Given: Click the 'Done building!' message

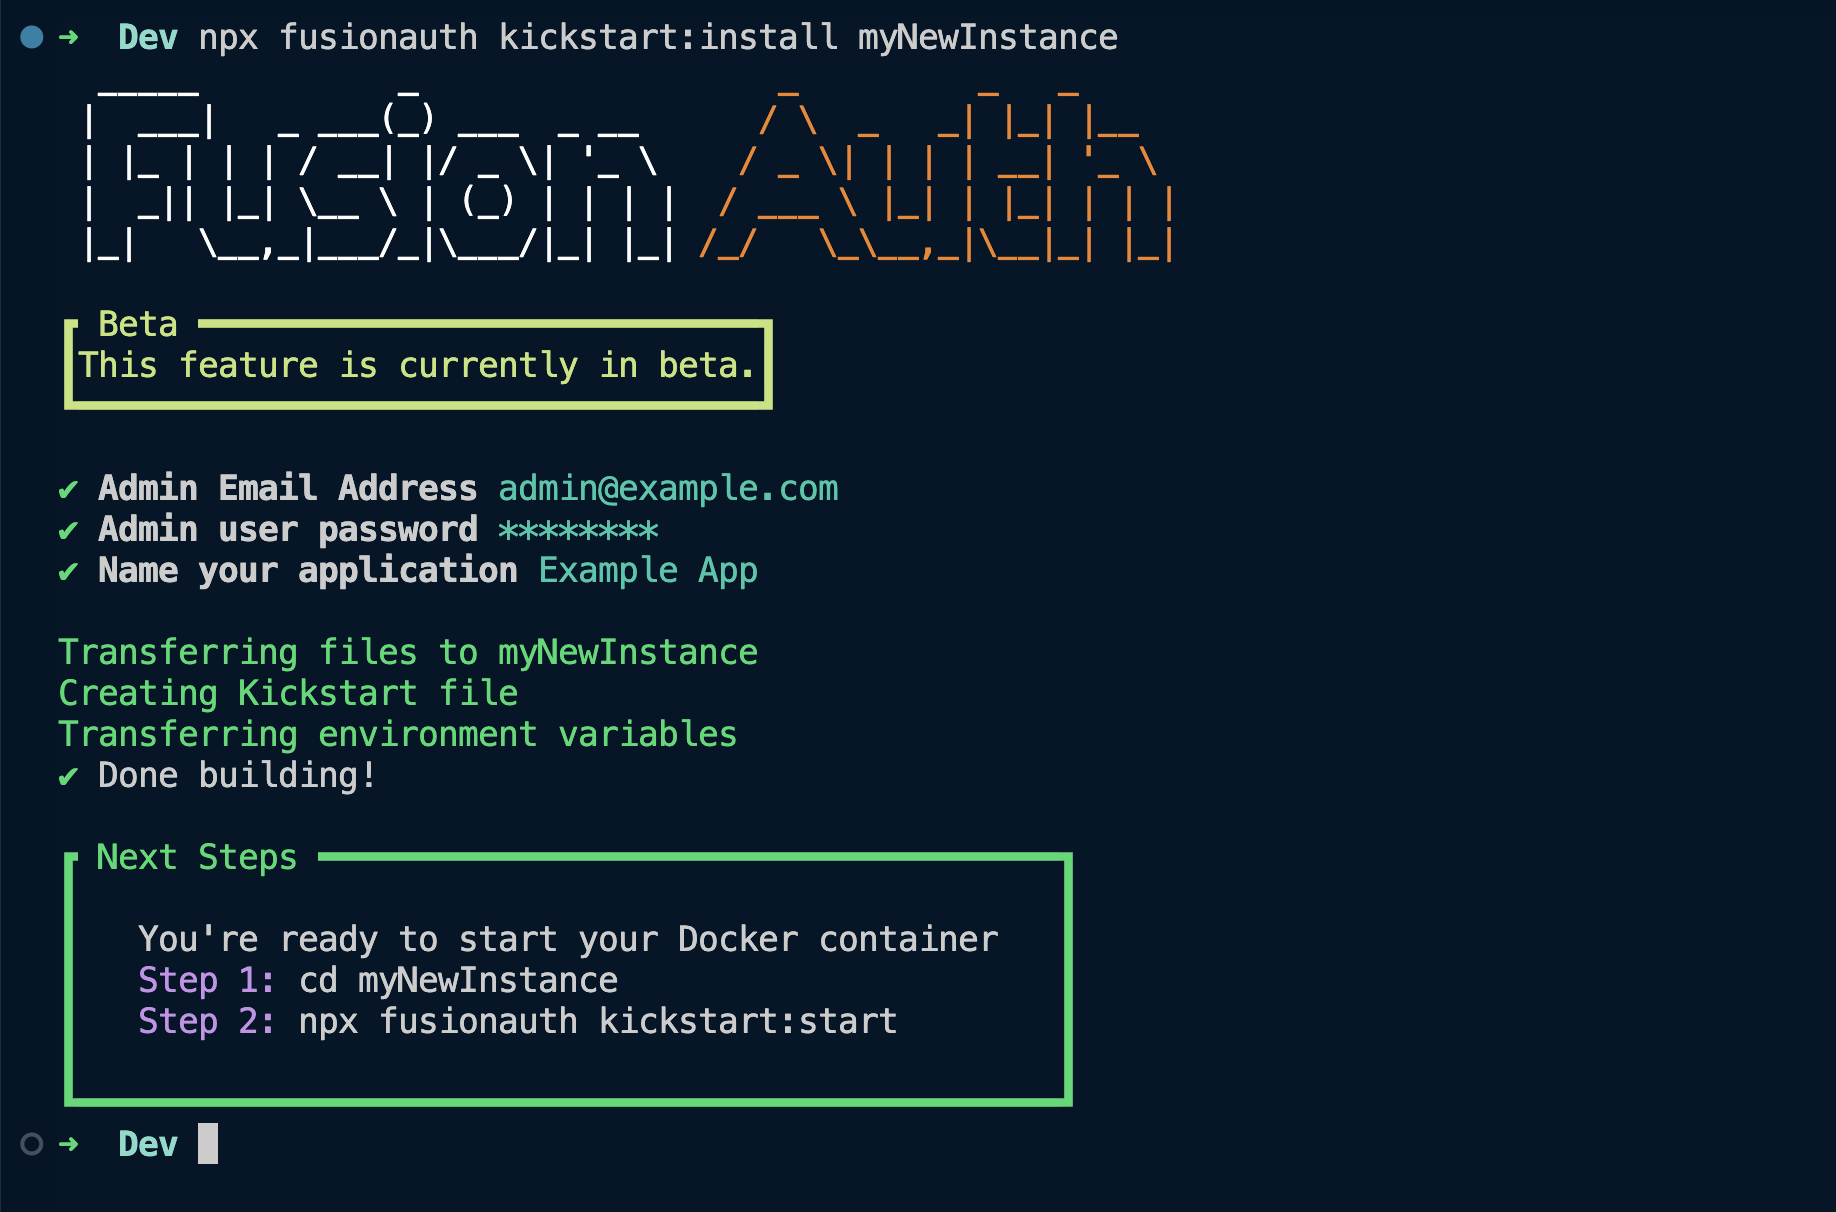Looking at the screenshot, I should click(238, 775).
